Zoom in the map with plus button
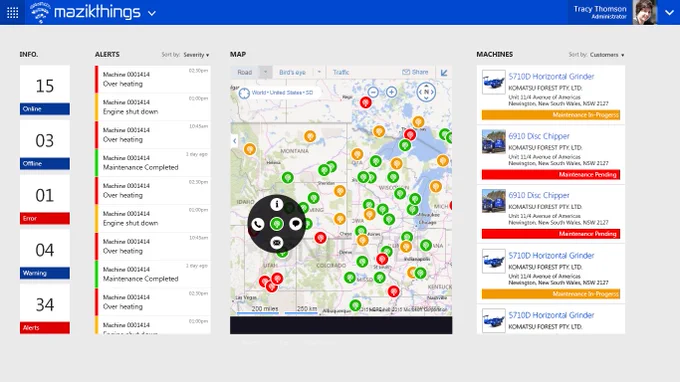 (x=391, y=92)
